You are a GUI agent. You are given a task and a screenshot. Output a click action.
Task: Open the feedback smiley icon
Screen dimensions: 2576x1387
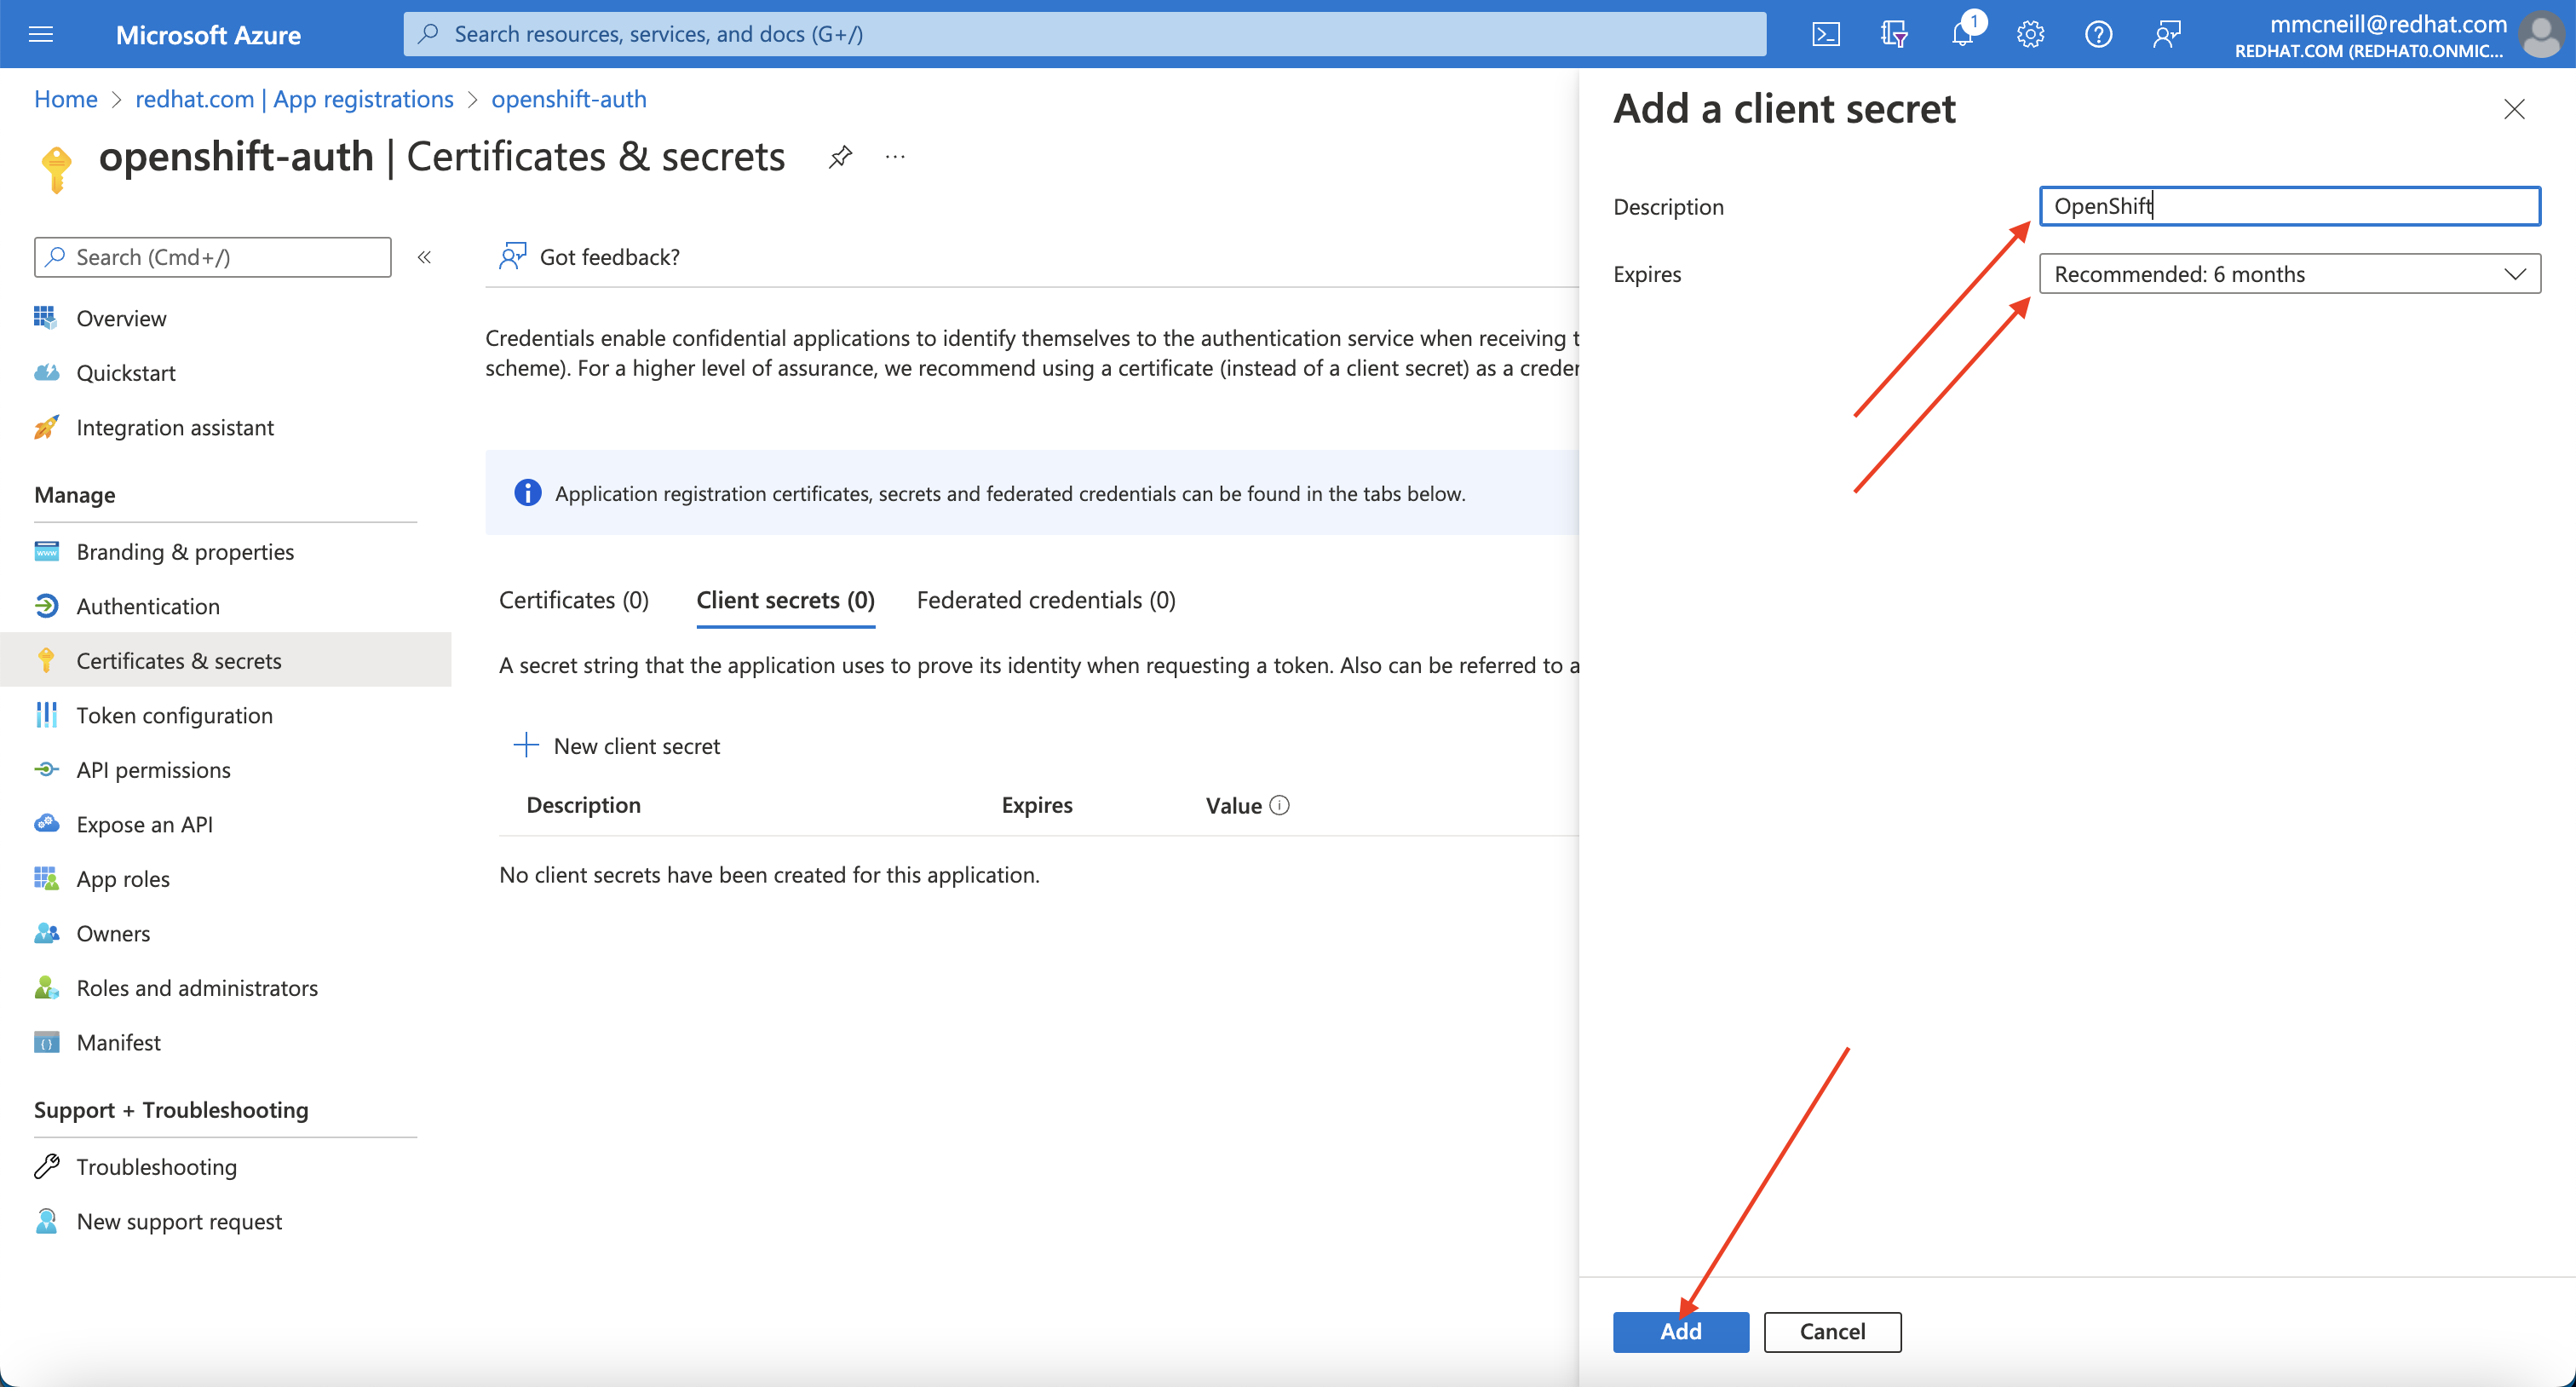coord(2166,33)
